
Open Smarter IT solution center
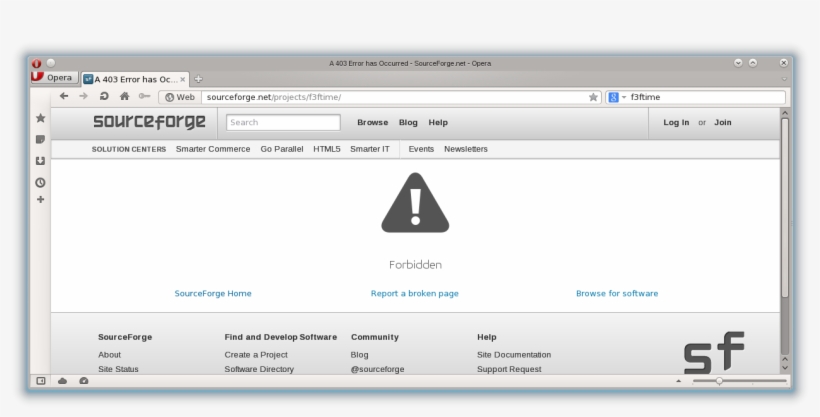tap(370, 149)
